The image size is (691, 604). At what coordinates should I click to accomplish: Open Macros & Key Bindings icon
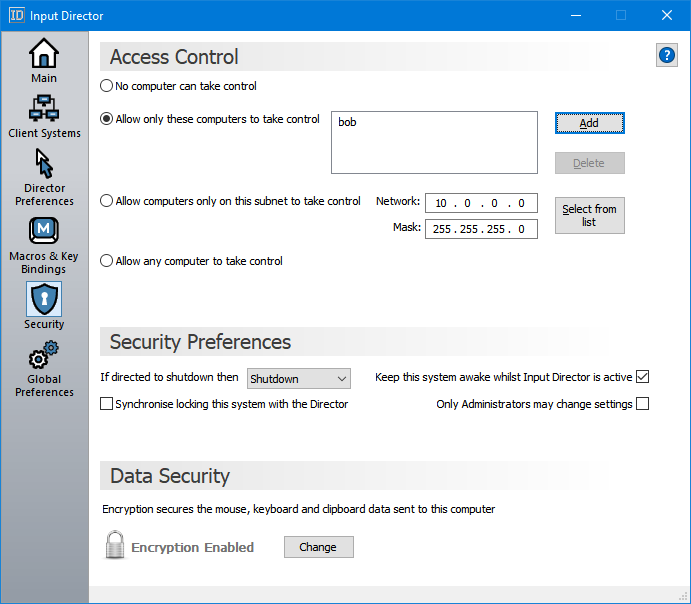point(44,231)
